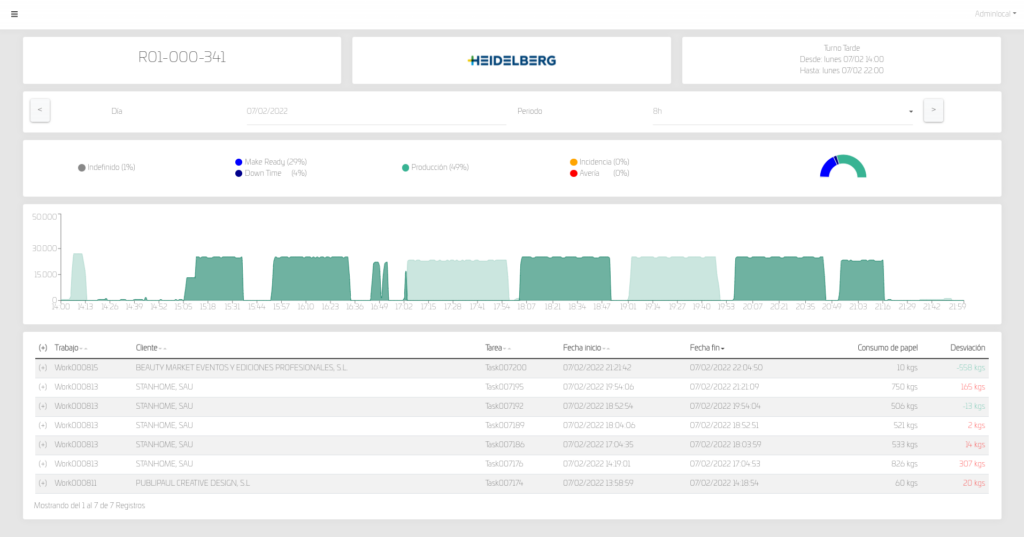Click the light production block near 17:28
The height and width of the screenshot is (537, 1024).
457,280
